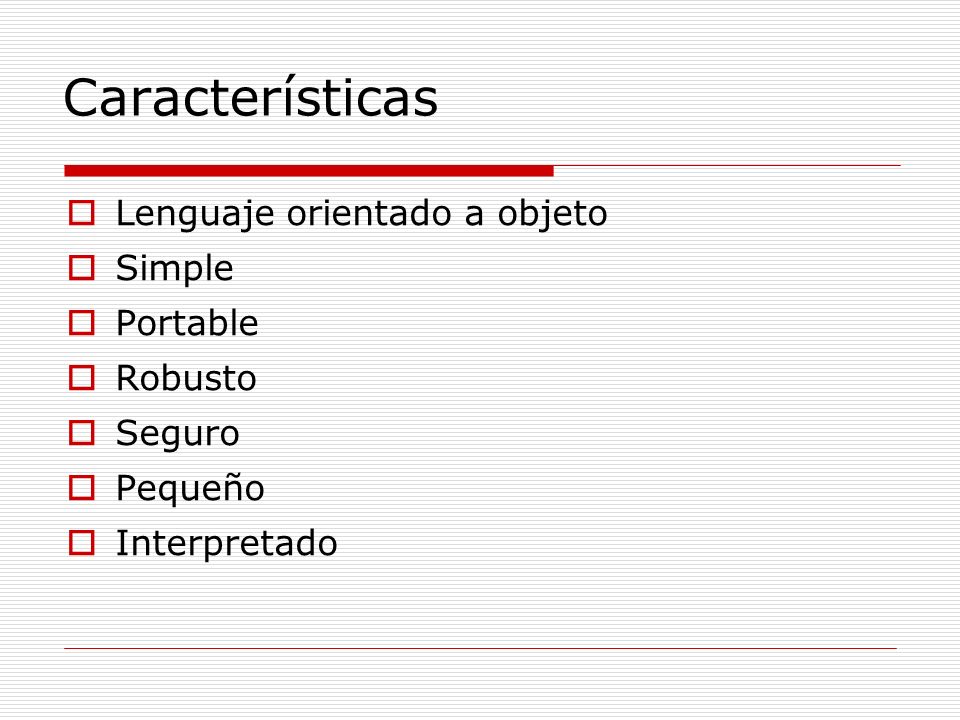Screen dimensions: 960x720
Task: Click the word Interpretado
Action: tap(227, 544)
